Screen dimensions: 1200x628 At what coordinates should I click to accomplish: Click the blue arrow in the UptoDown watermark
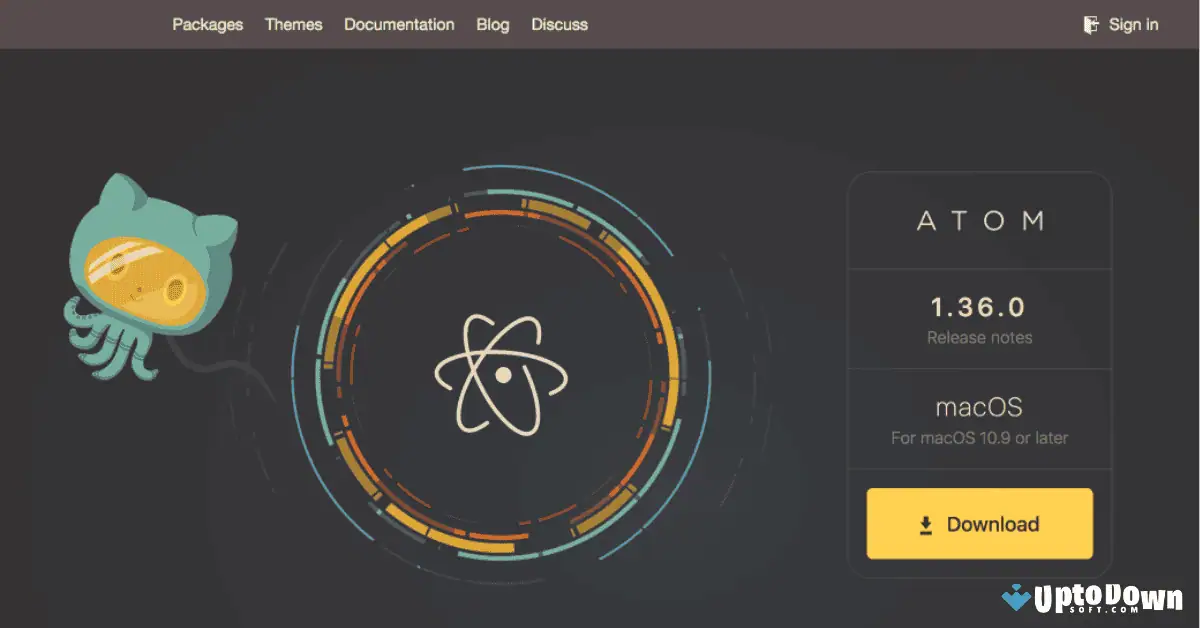tap(1017, 598)
